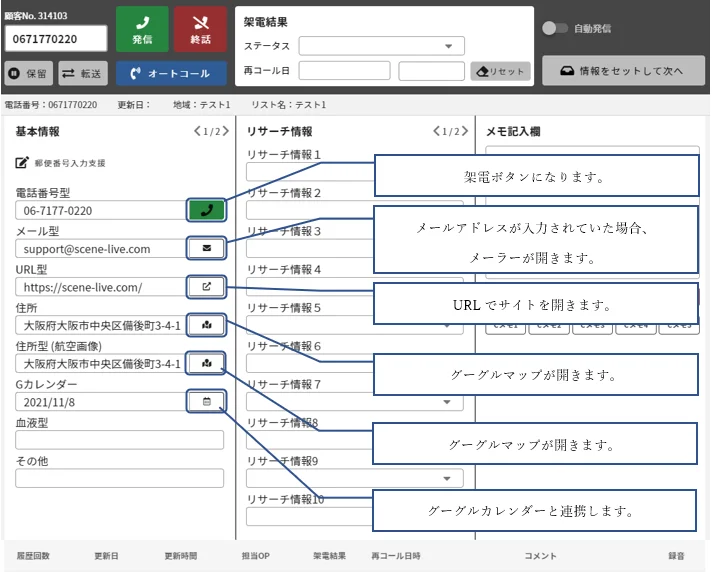The height and width of the screenshot is (572, 712).
Task: Open Google Maps icon beside 住所 field
Action: coord(206,324)
